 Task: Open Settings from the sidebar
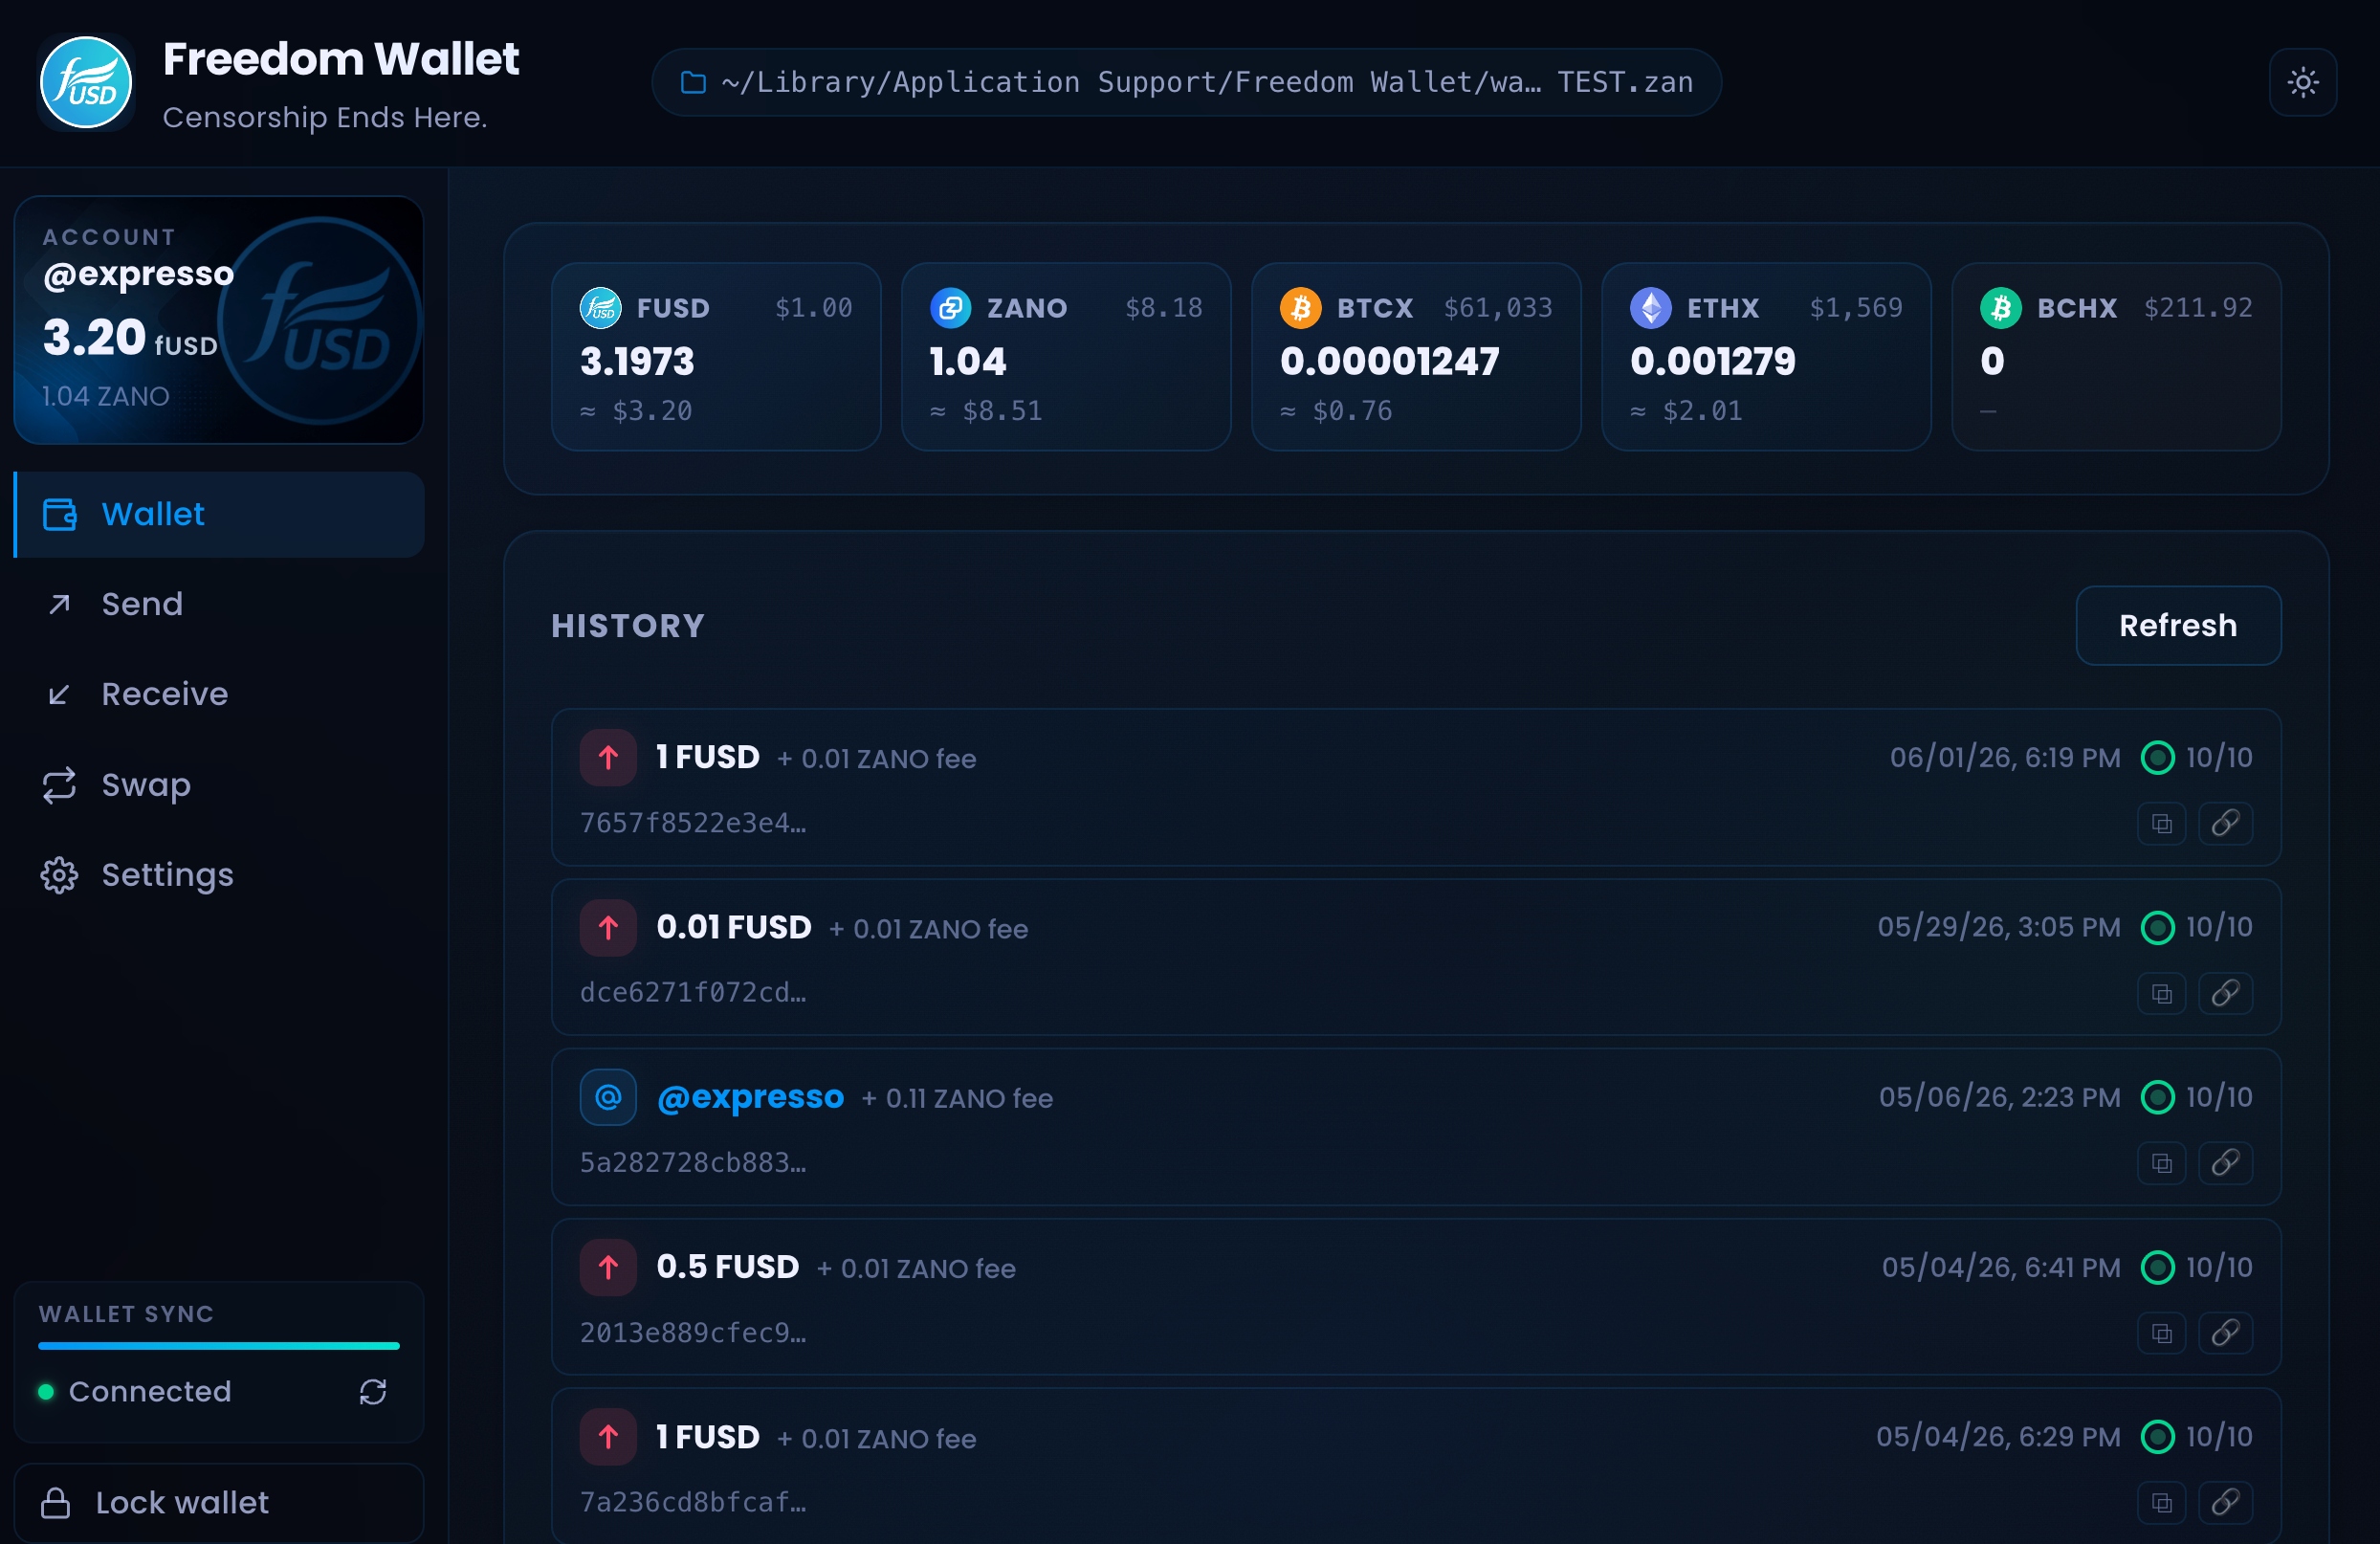coord(219,875)
